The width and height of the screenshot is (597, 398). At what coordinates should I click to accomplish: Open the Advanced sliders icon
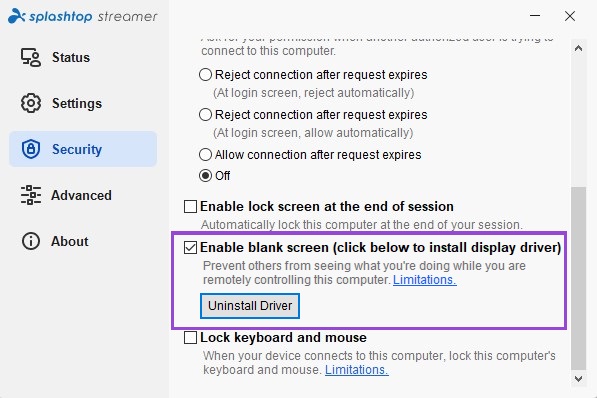coord(31,195)
